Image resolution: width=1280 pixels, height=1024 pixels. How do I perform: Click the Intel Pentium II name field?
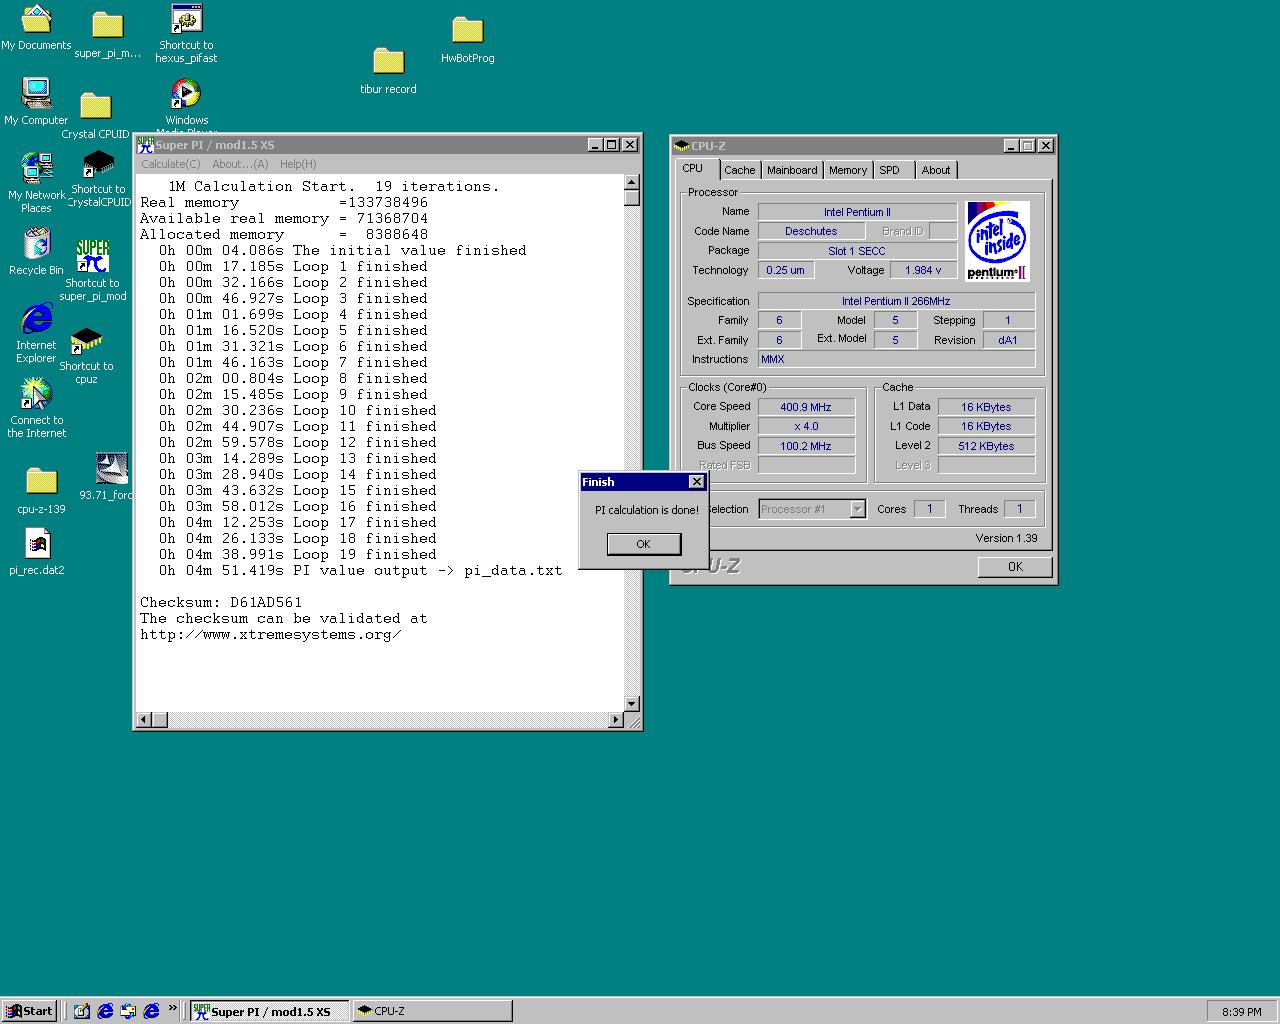[857, 212]
